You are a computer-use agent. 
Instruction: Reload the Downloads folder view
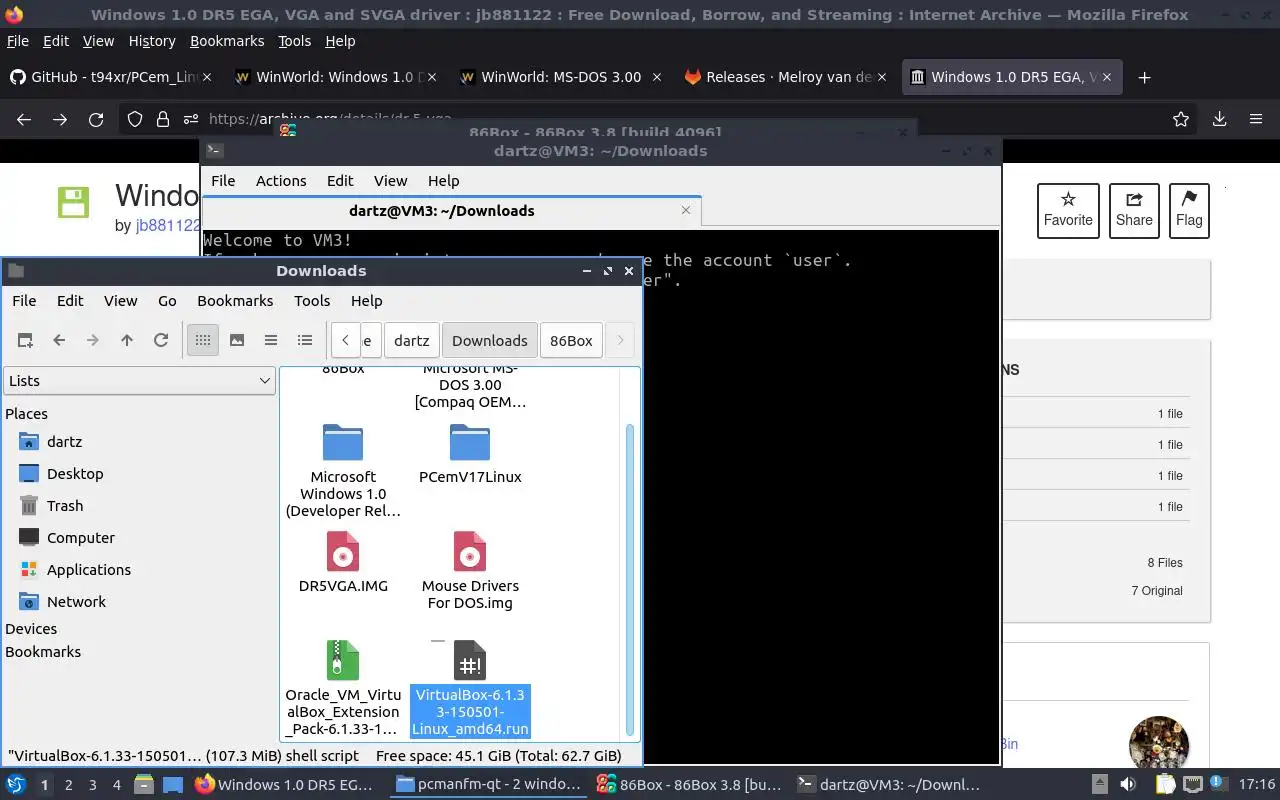pyautogui.click(x=161, y=340)
